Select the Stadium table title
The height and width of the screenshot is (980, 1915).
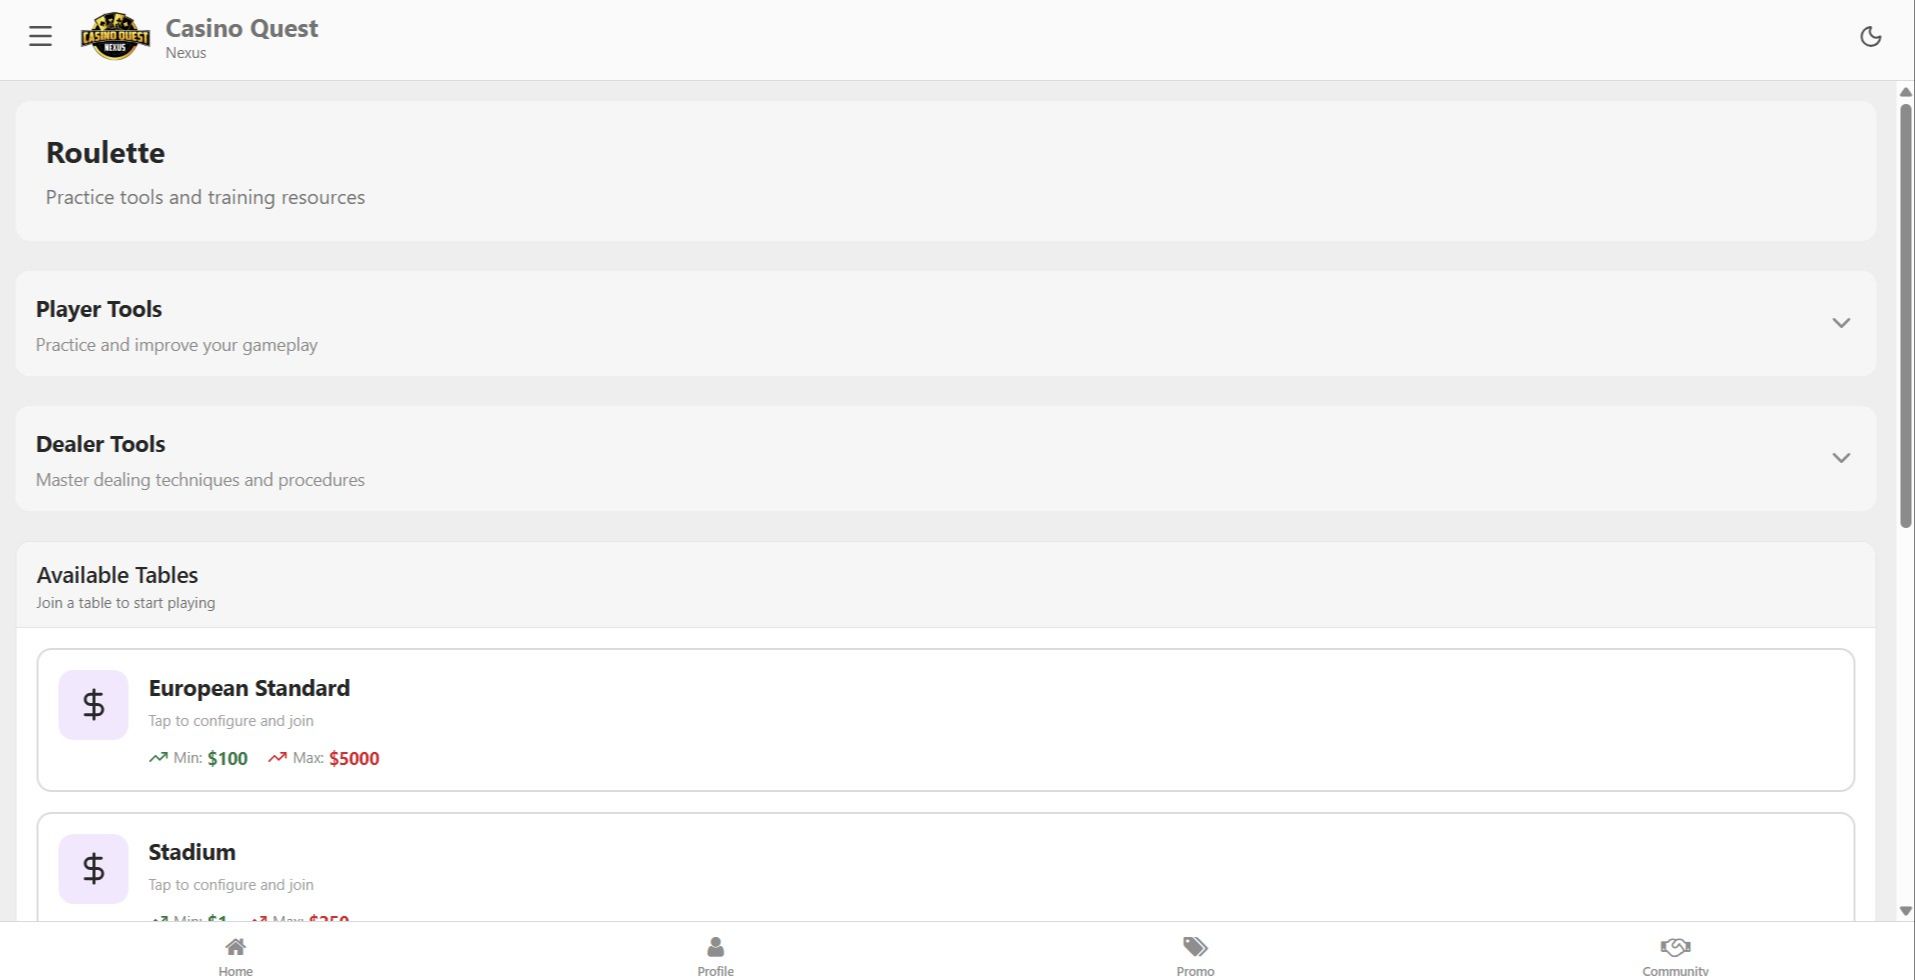[x=192, y=852]
